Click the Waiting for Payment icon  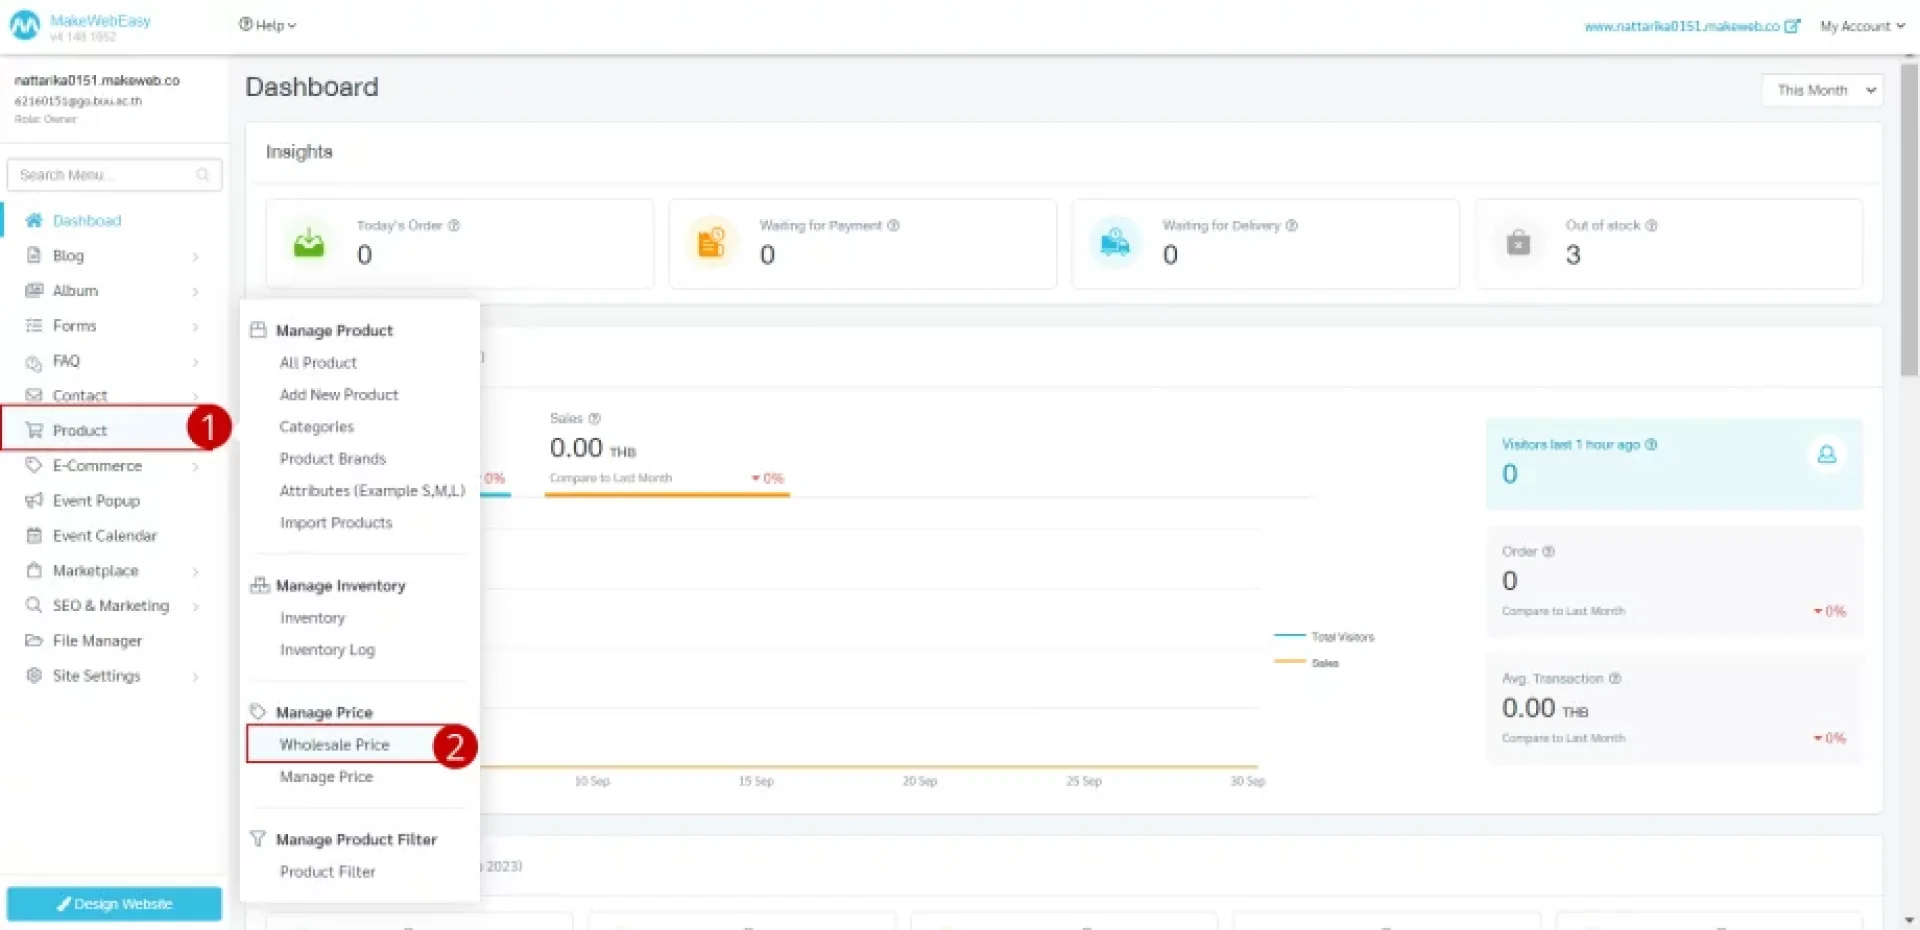pyautogui.click(x=711, y=243)
